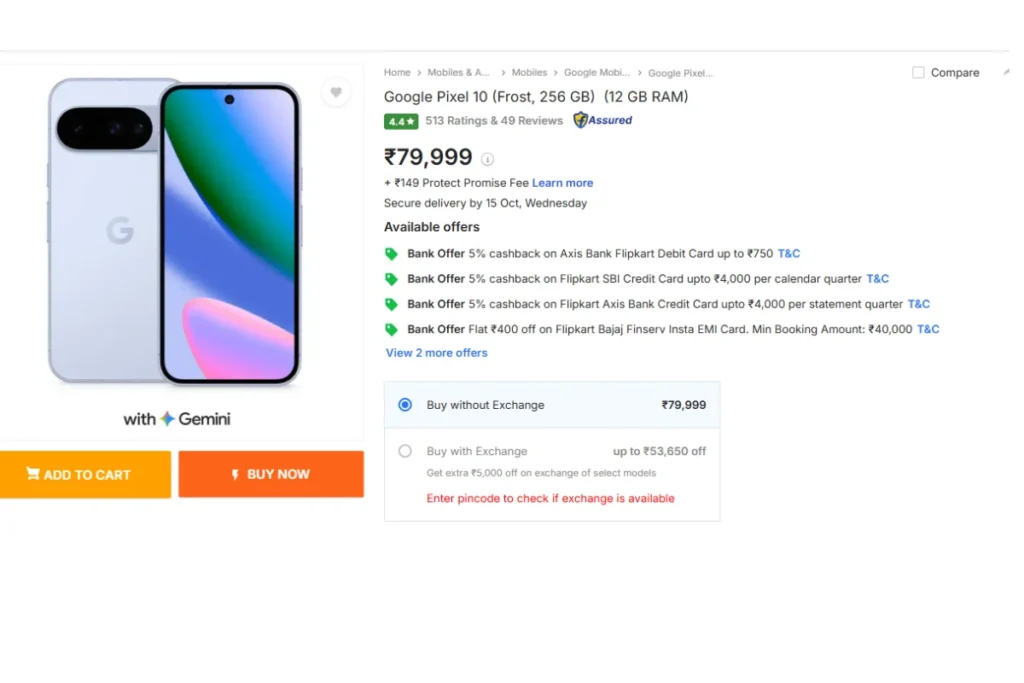Screen dimensions: 1024x683
Task: Open Home breadcrumb link
Action: click(397, 73)
